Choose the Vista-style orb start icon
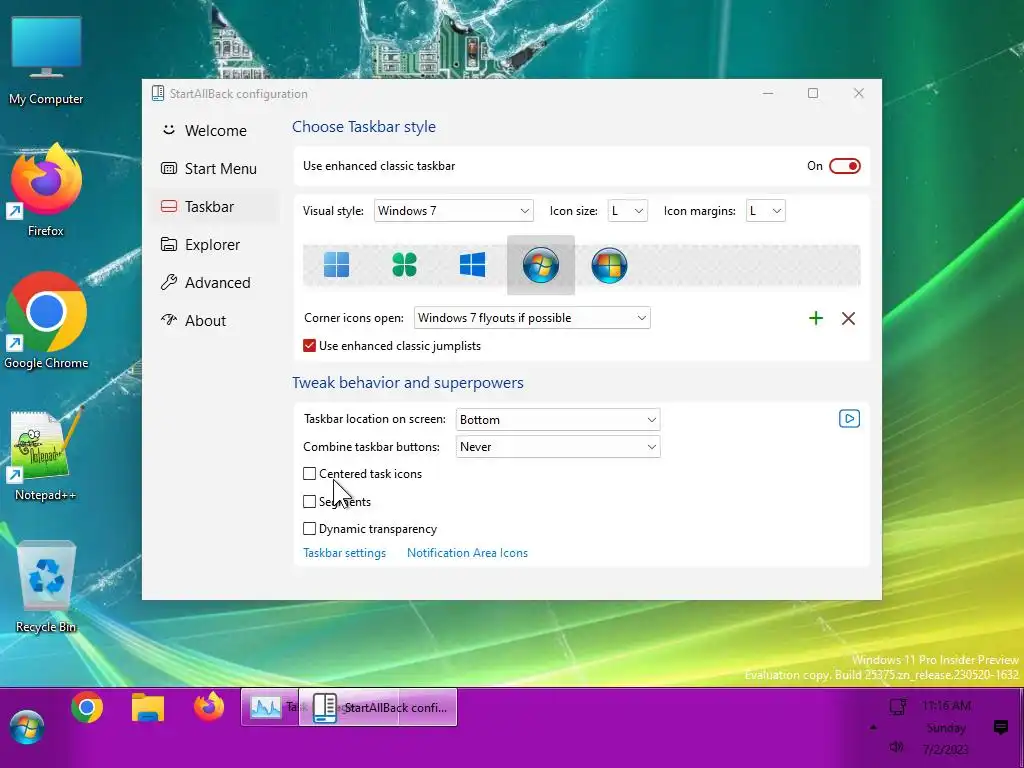Viewport: 1024px width, 768px height. (x=609, y=265)
